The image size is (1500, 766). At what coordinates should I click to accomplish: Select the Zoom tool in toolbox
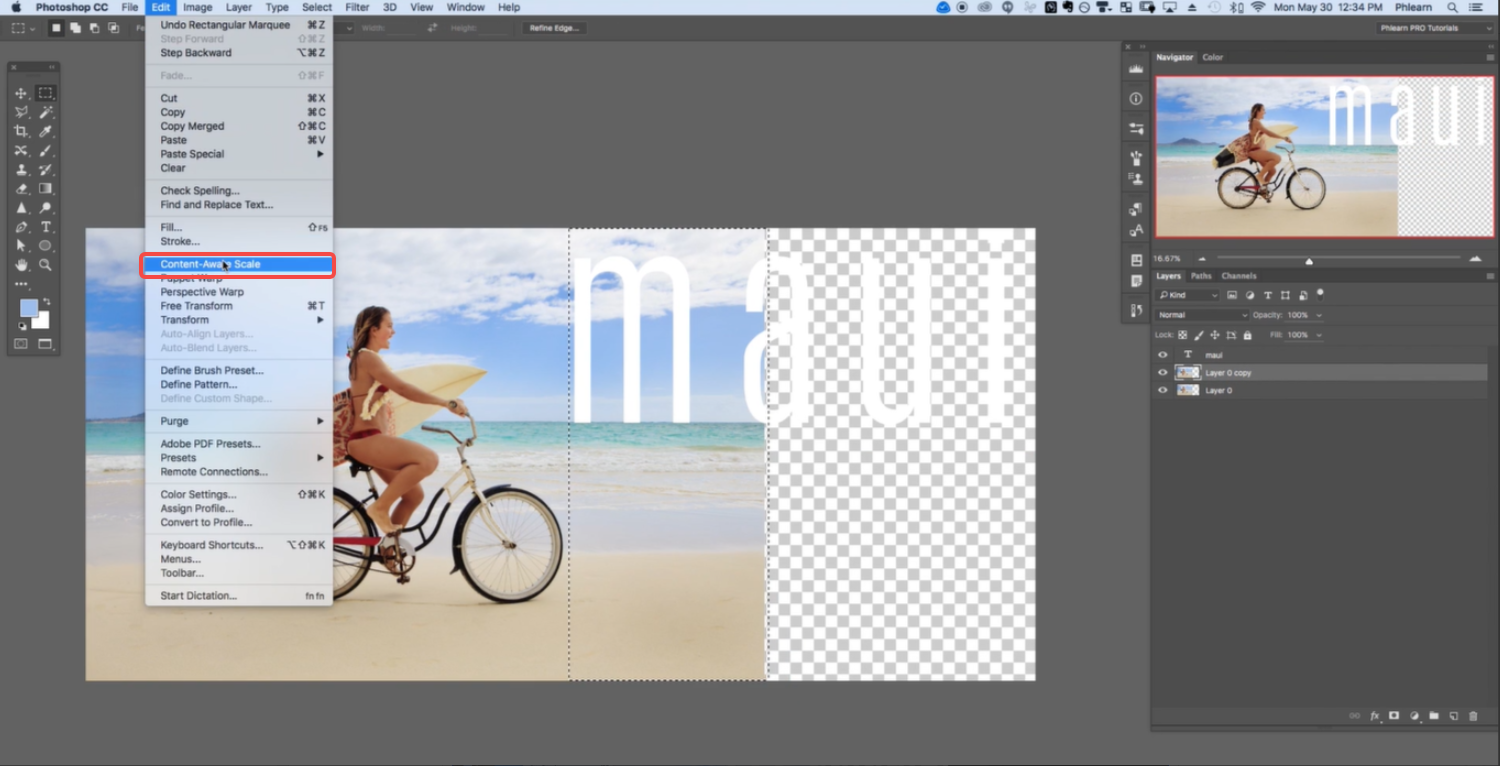pos(45,265)
